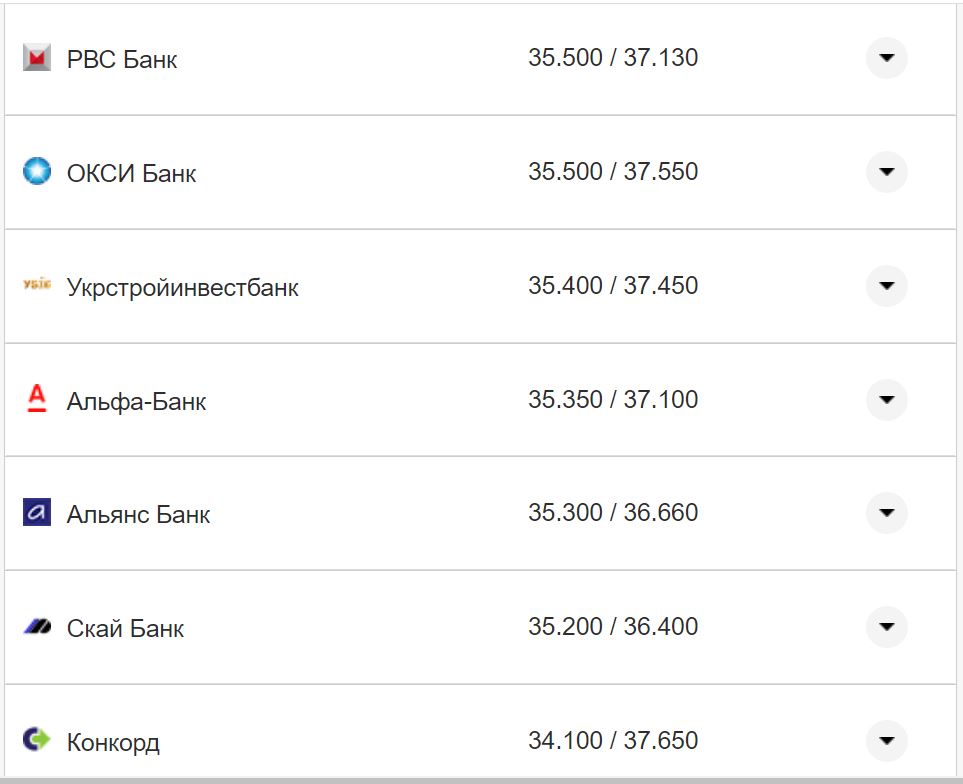
Task: Click the Конкорд logo icon
Action: click(x=36, y=740)
